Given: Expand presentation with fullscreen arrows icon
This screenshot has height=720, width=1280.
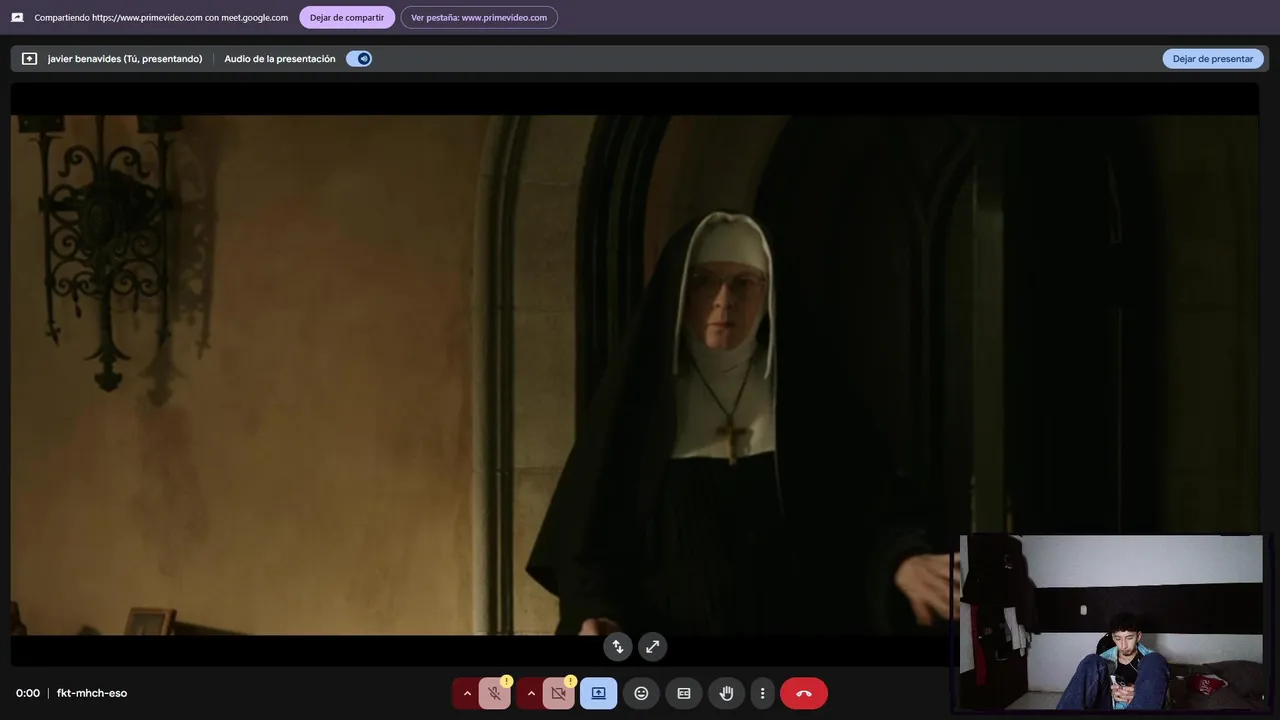Looking at the screenshot, I should [x=652, y=647].
